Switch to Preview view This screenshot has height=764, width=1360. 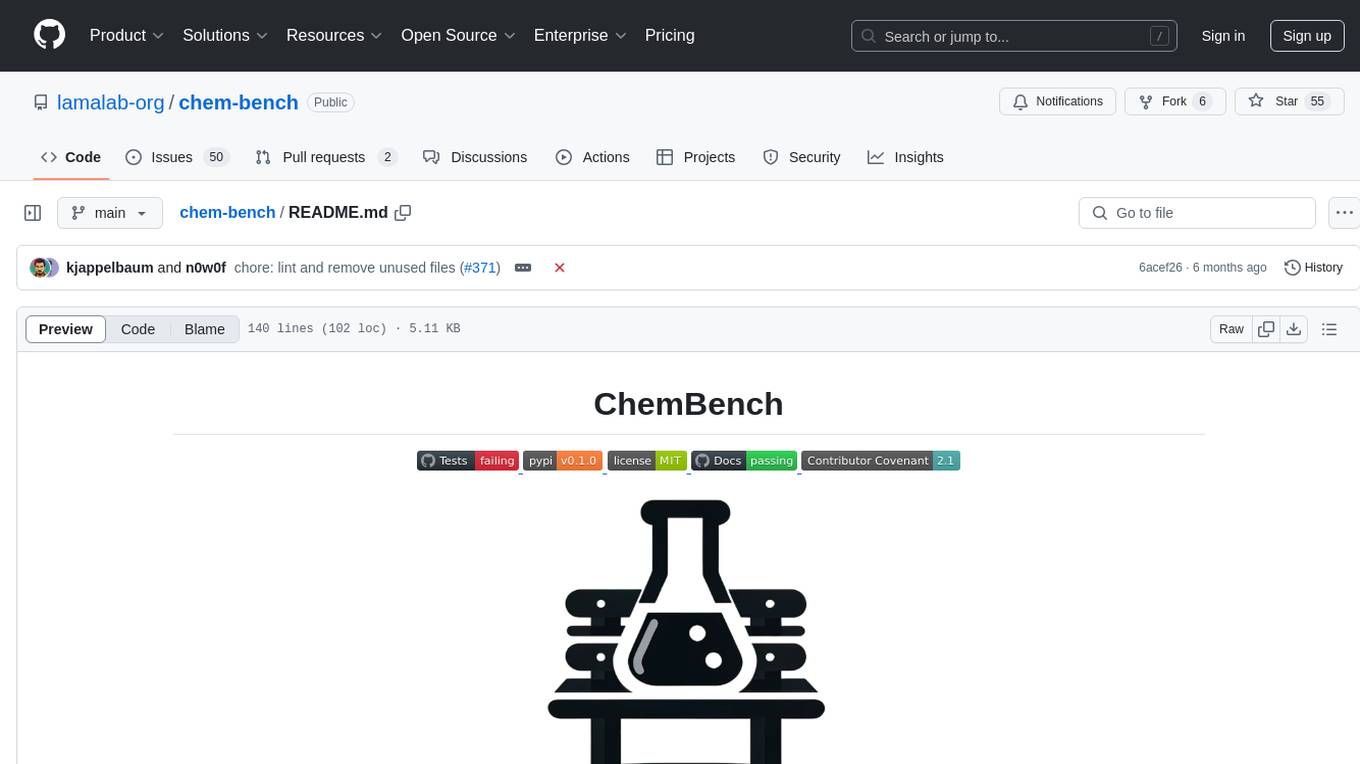coord(66,329)
